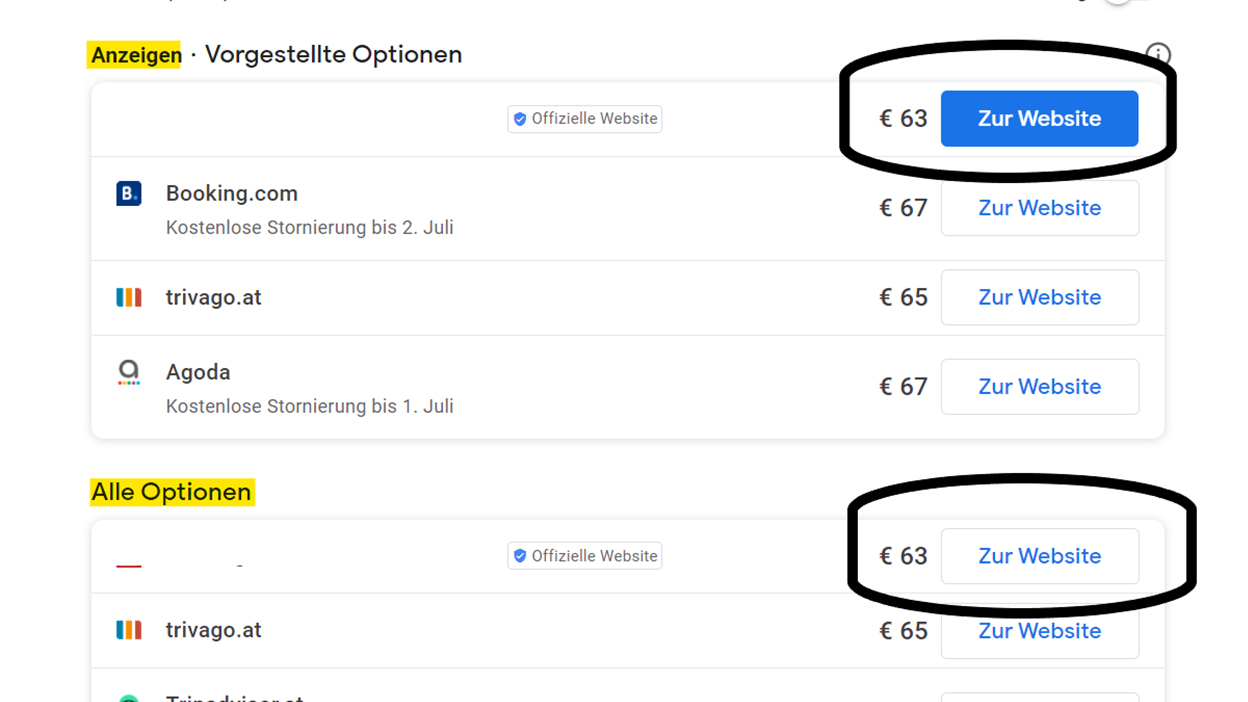The width and height of the screenshot is (1248, 702).
Task: Open Agoda offer via Zur Website
Action: click(1039, 386)
